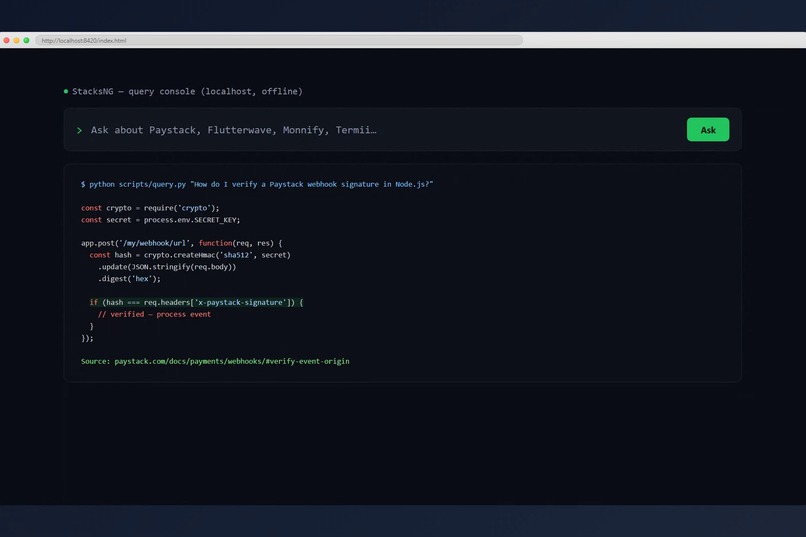Click the 'const secret = process.env.SECRET_KEY;' line
The width and height of the screenshot is (806, 537).
click(x=160, y=219)
